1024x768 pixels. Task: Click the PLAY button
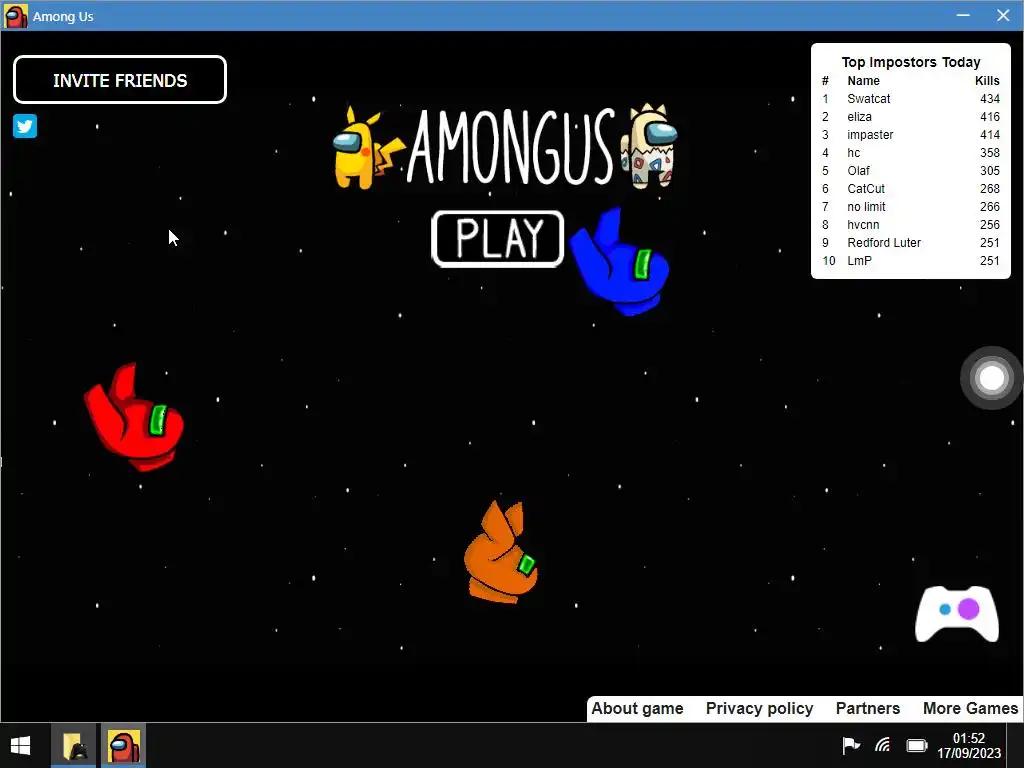(x=498, y=238)
